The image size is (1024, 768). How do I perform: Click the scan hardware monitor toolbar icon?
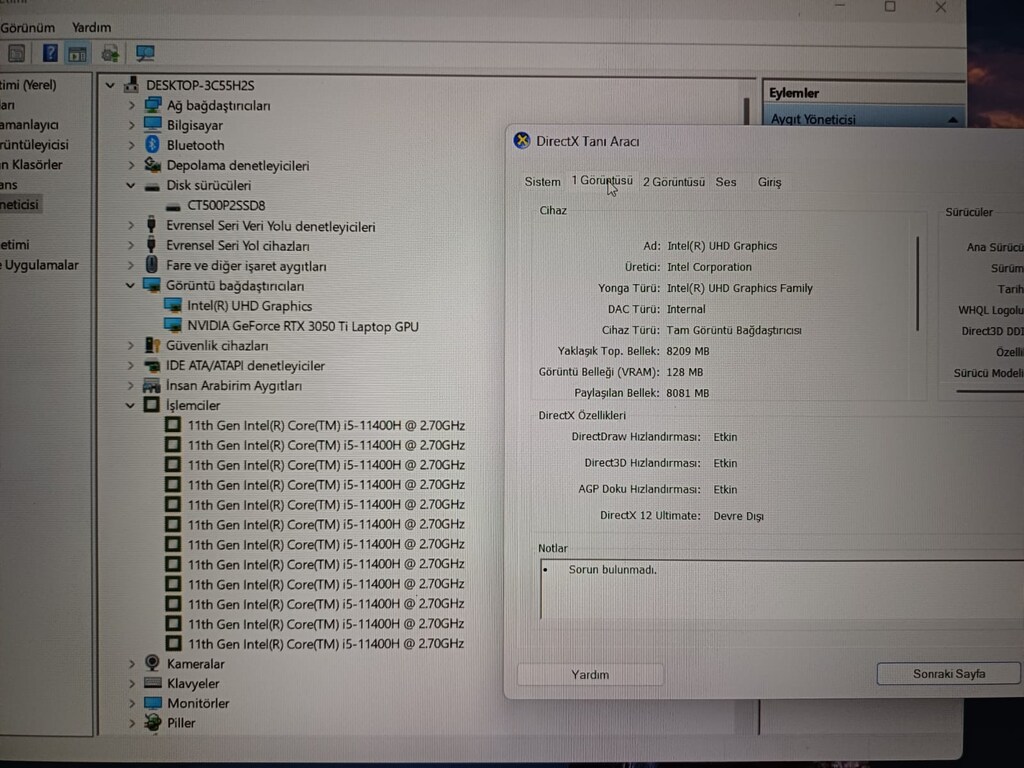tap(145, 53)
